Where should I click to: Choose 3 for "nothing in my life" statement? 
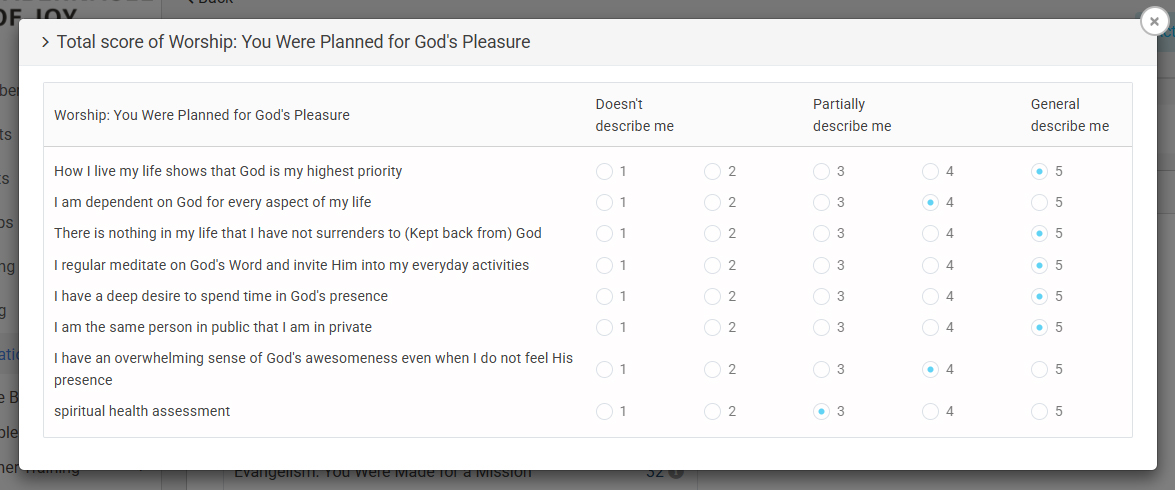821,233
